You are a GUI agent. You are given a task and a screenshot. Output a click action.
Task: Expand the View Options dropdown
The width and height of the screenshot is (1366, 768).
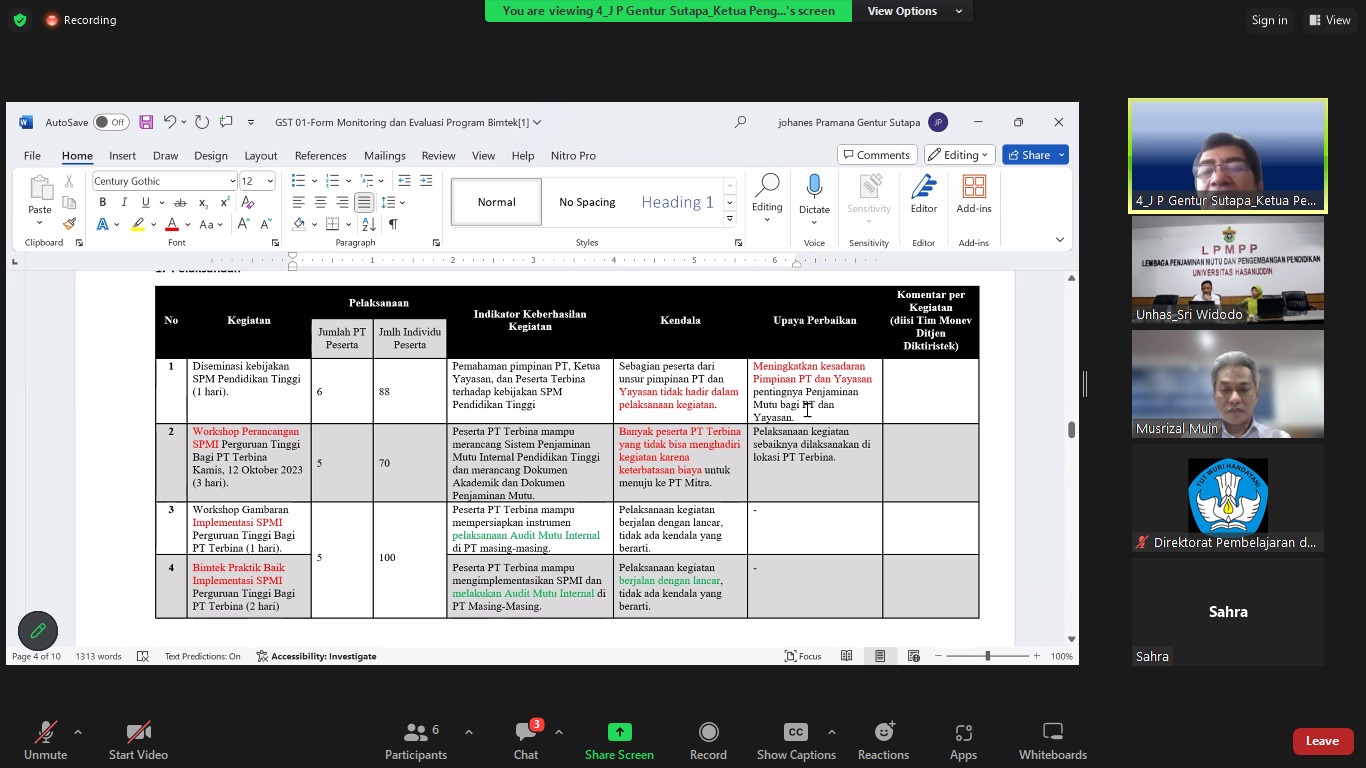click(x=914, y=11)
